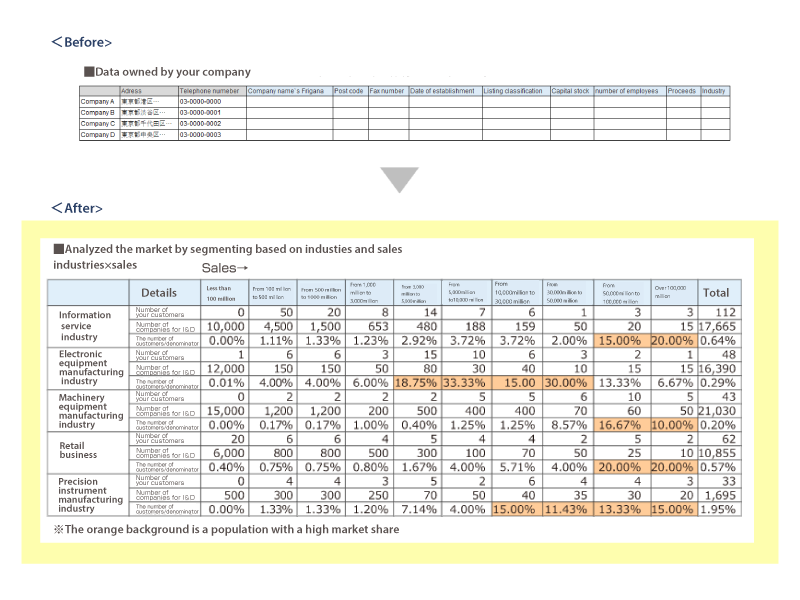Select the orange 33.33% highlighted cell
Screen dimensions: 800x600
pyautogui.click(x=466, y=381)
